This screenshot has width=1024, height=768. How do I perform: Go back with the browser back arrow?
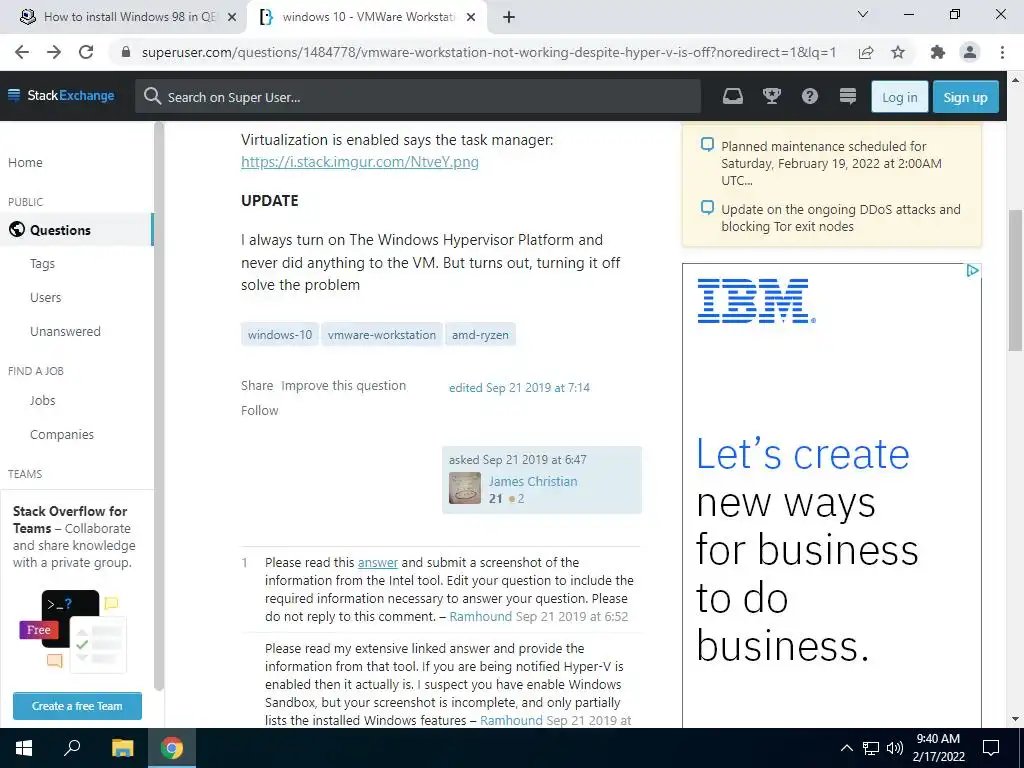(x=22, y=52)
